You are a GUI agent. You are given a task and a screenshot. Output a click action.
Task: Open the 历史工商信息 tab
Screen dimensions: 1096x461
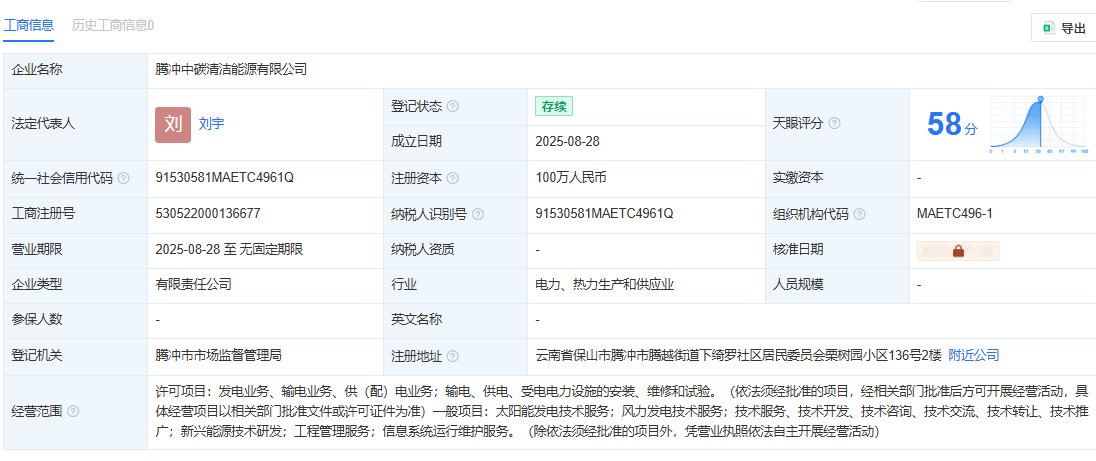tap(112, 26)
